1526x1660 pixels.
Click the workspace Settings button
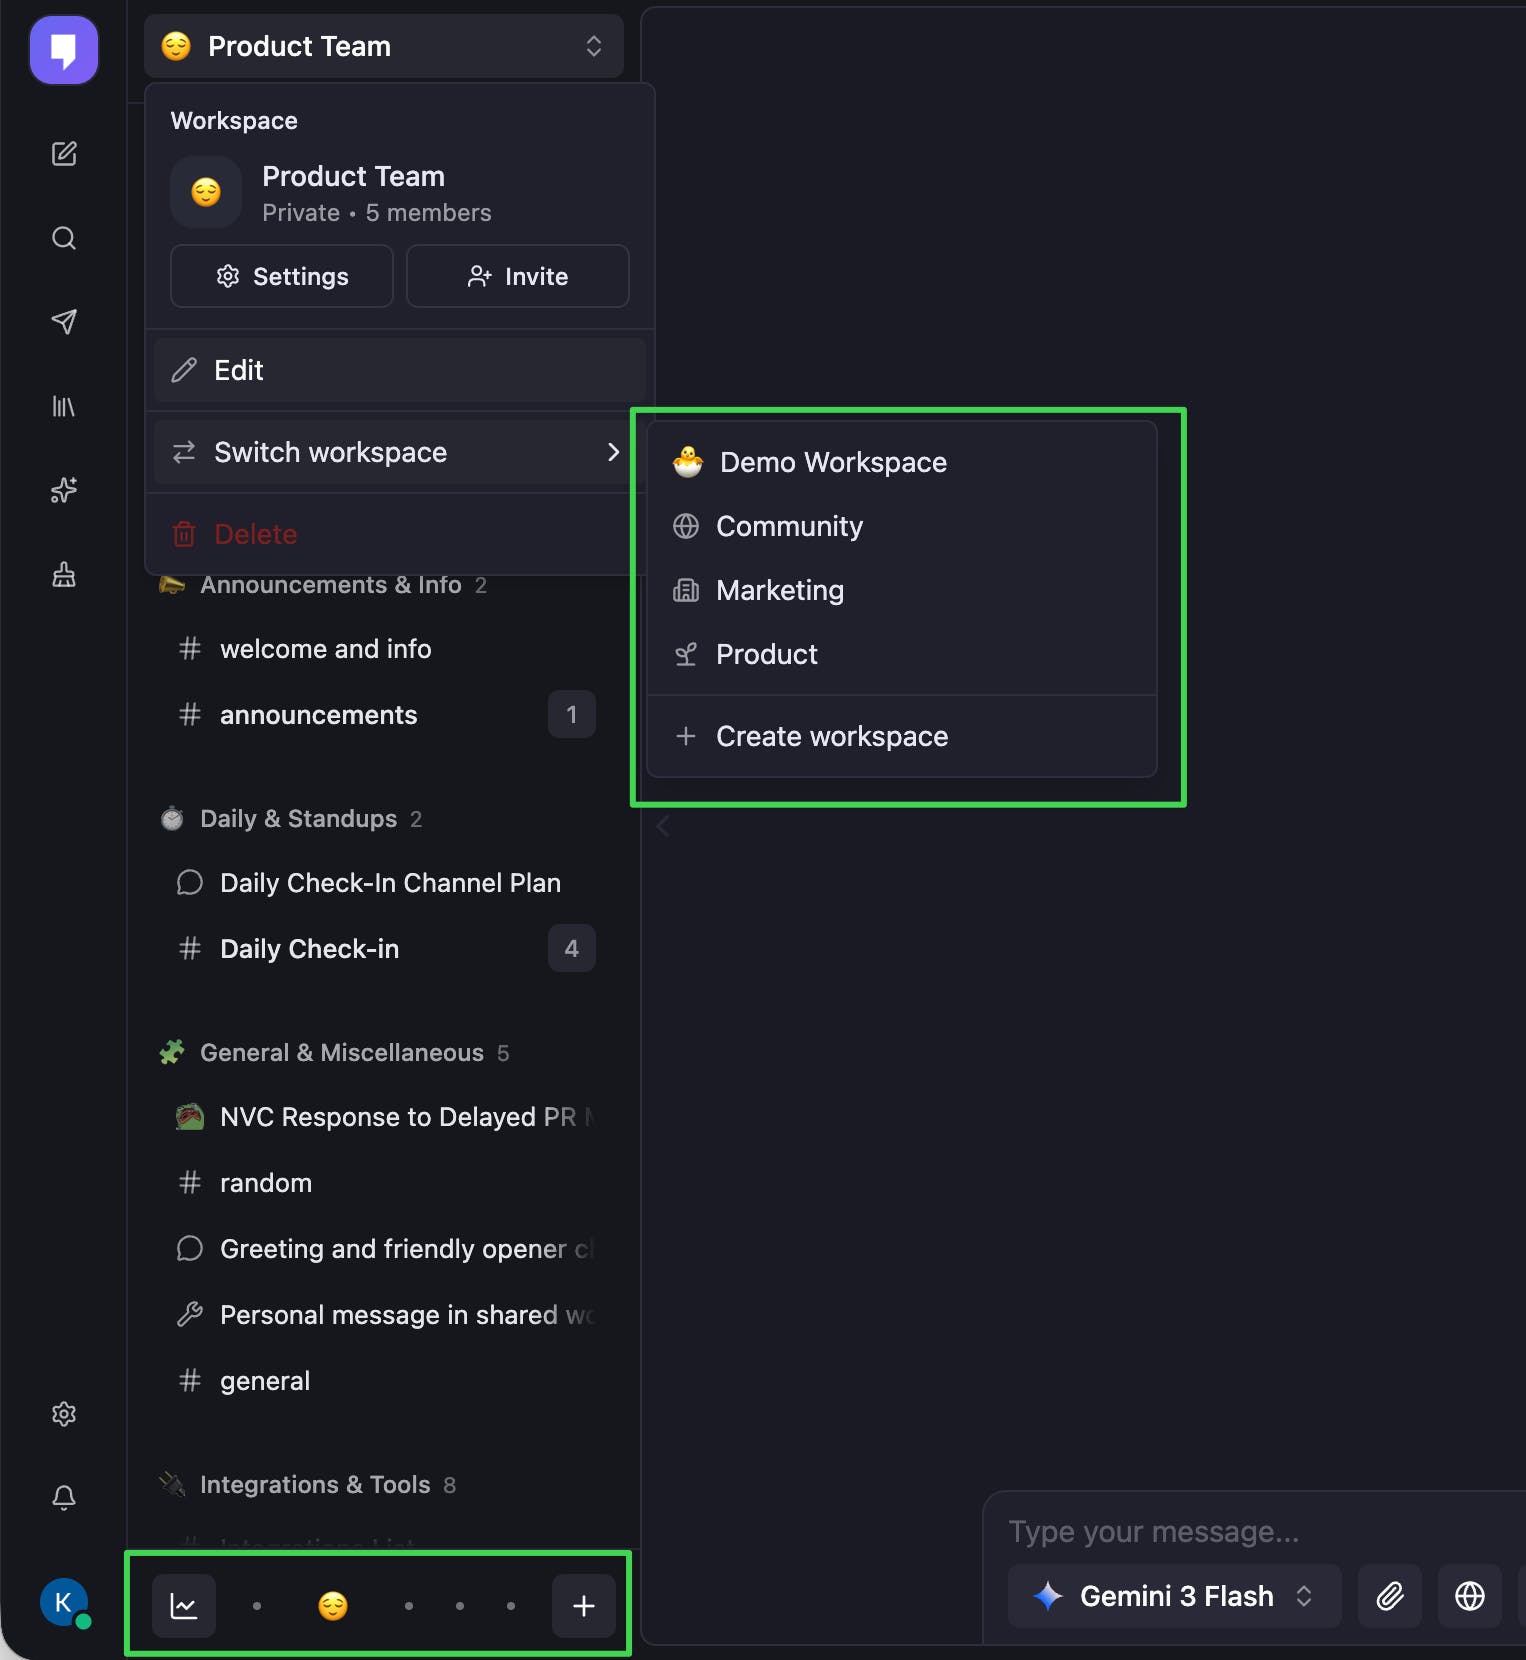[x=282, y=276]
